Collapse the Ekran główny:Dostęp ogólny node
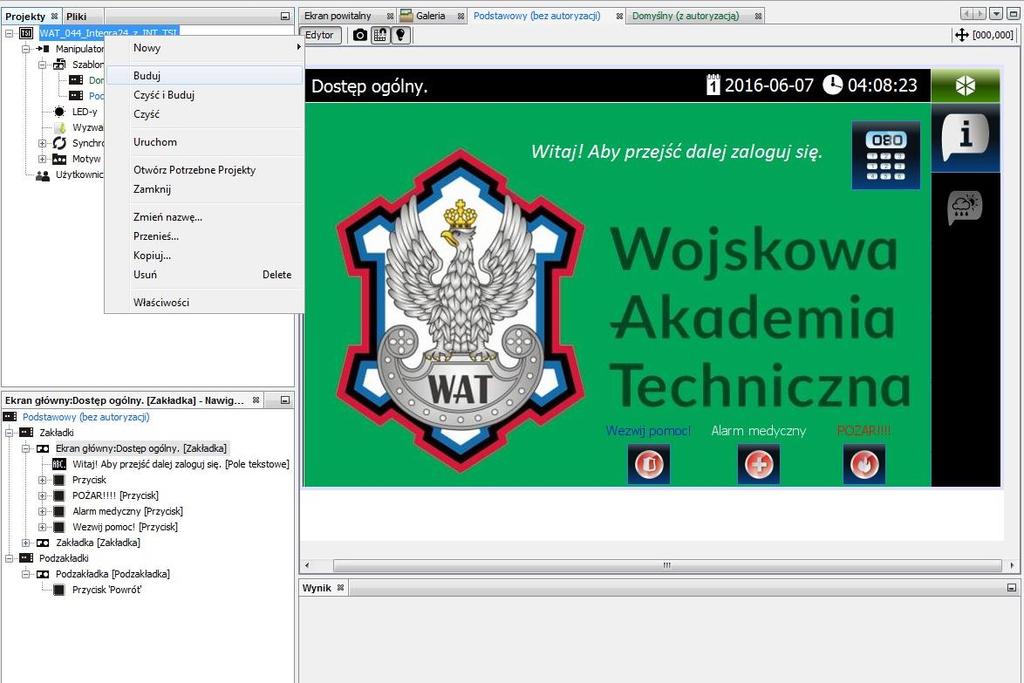The width and height of the screenshot is (1024, 683). (x=25, y=449)
